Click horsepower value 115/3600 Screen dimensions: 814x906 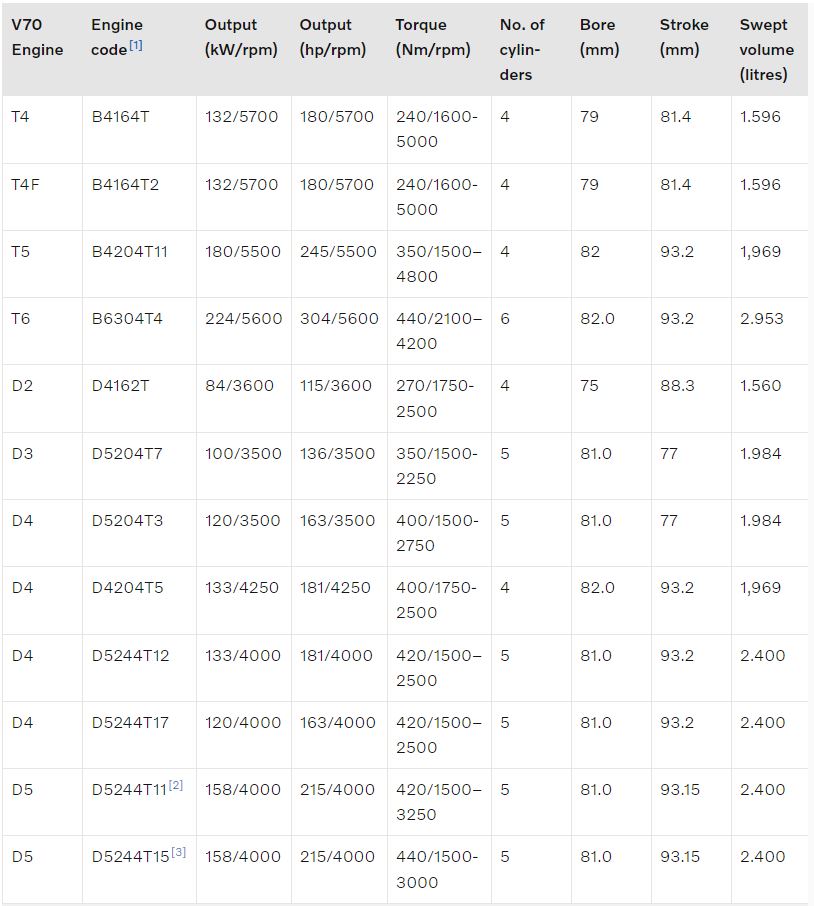click(x=336, y=386)
